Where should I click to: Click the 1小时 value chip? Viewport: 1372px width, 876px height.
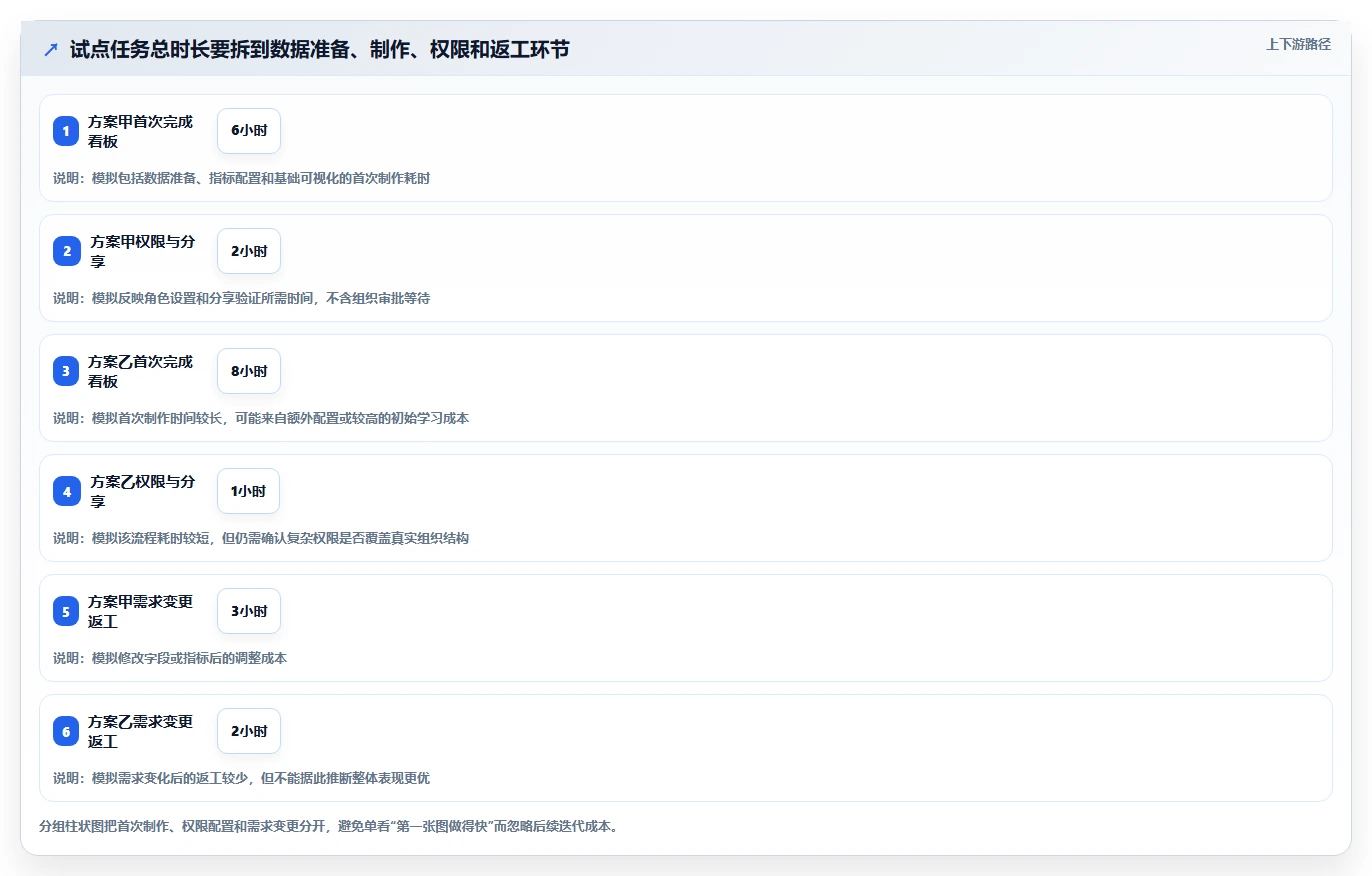coord(248,491)
